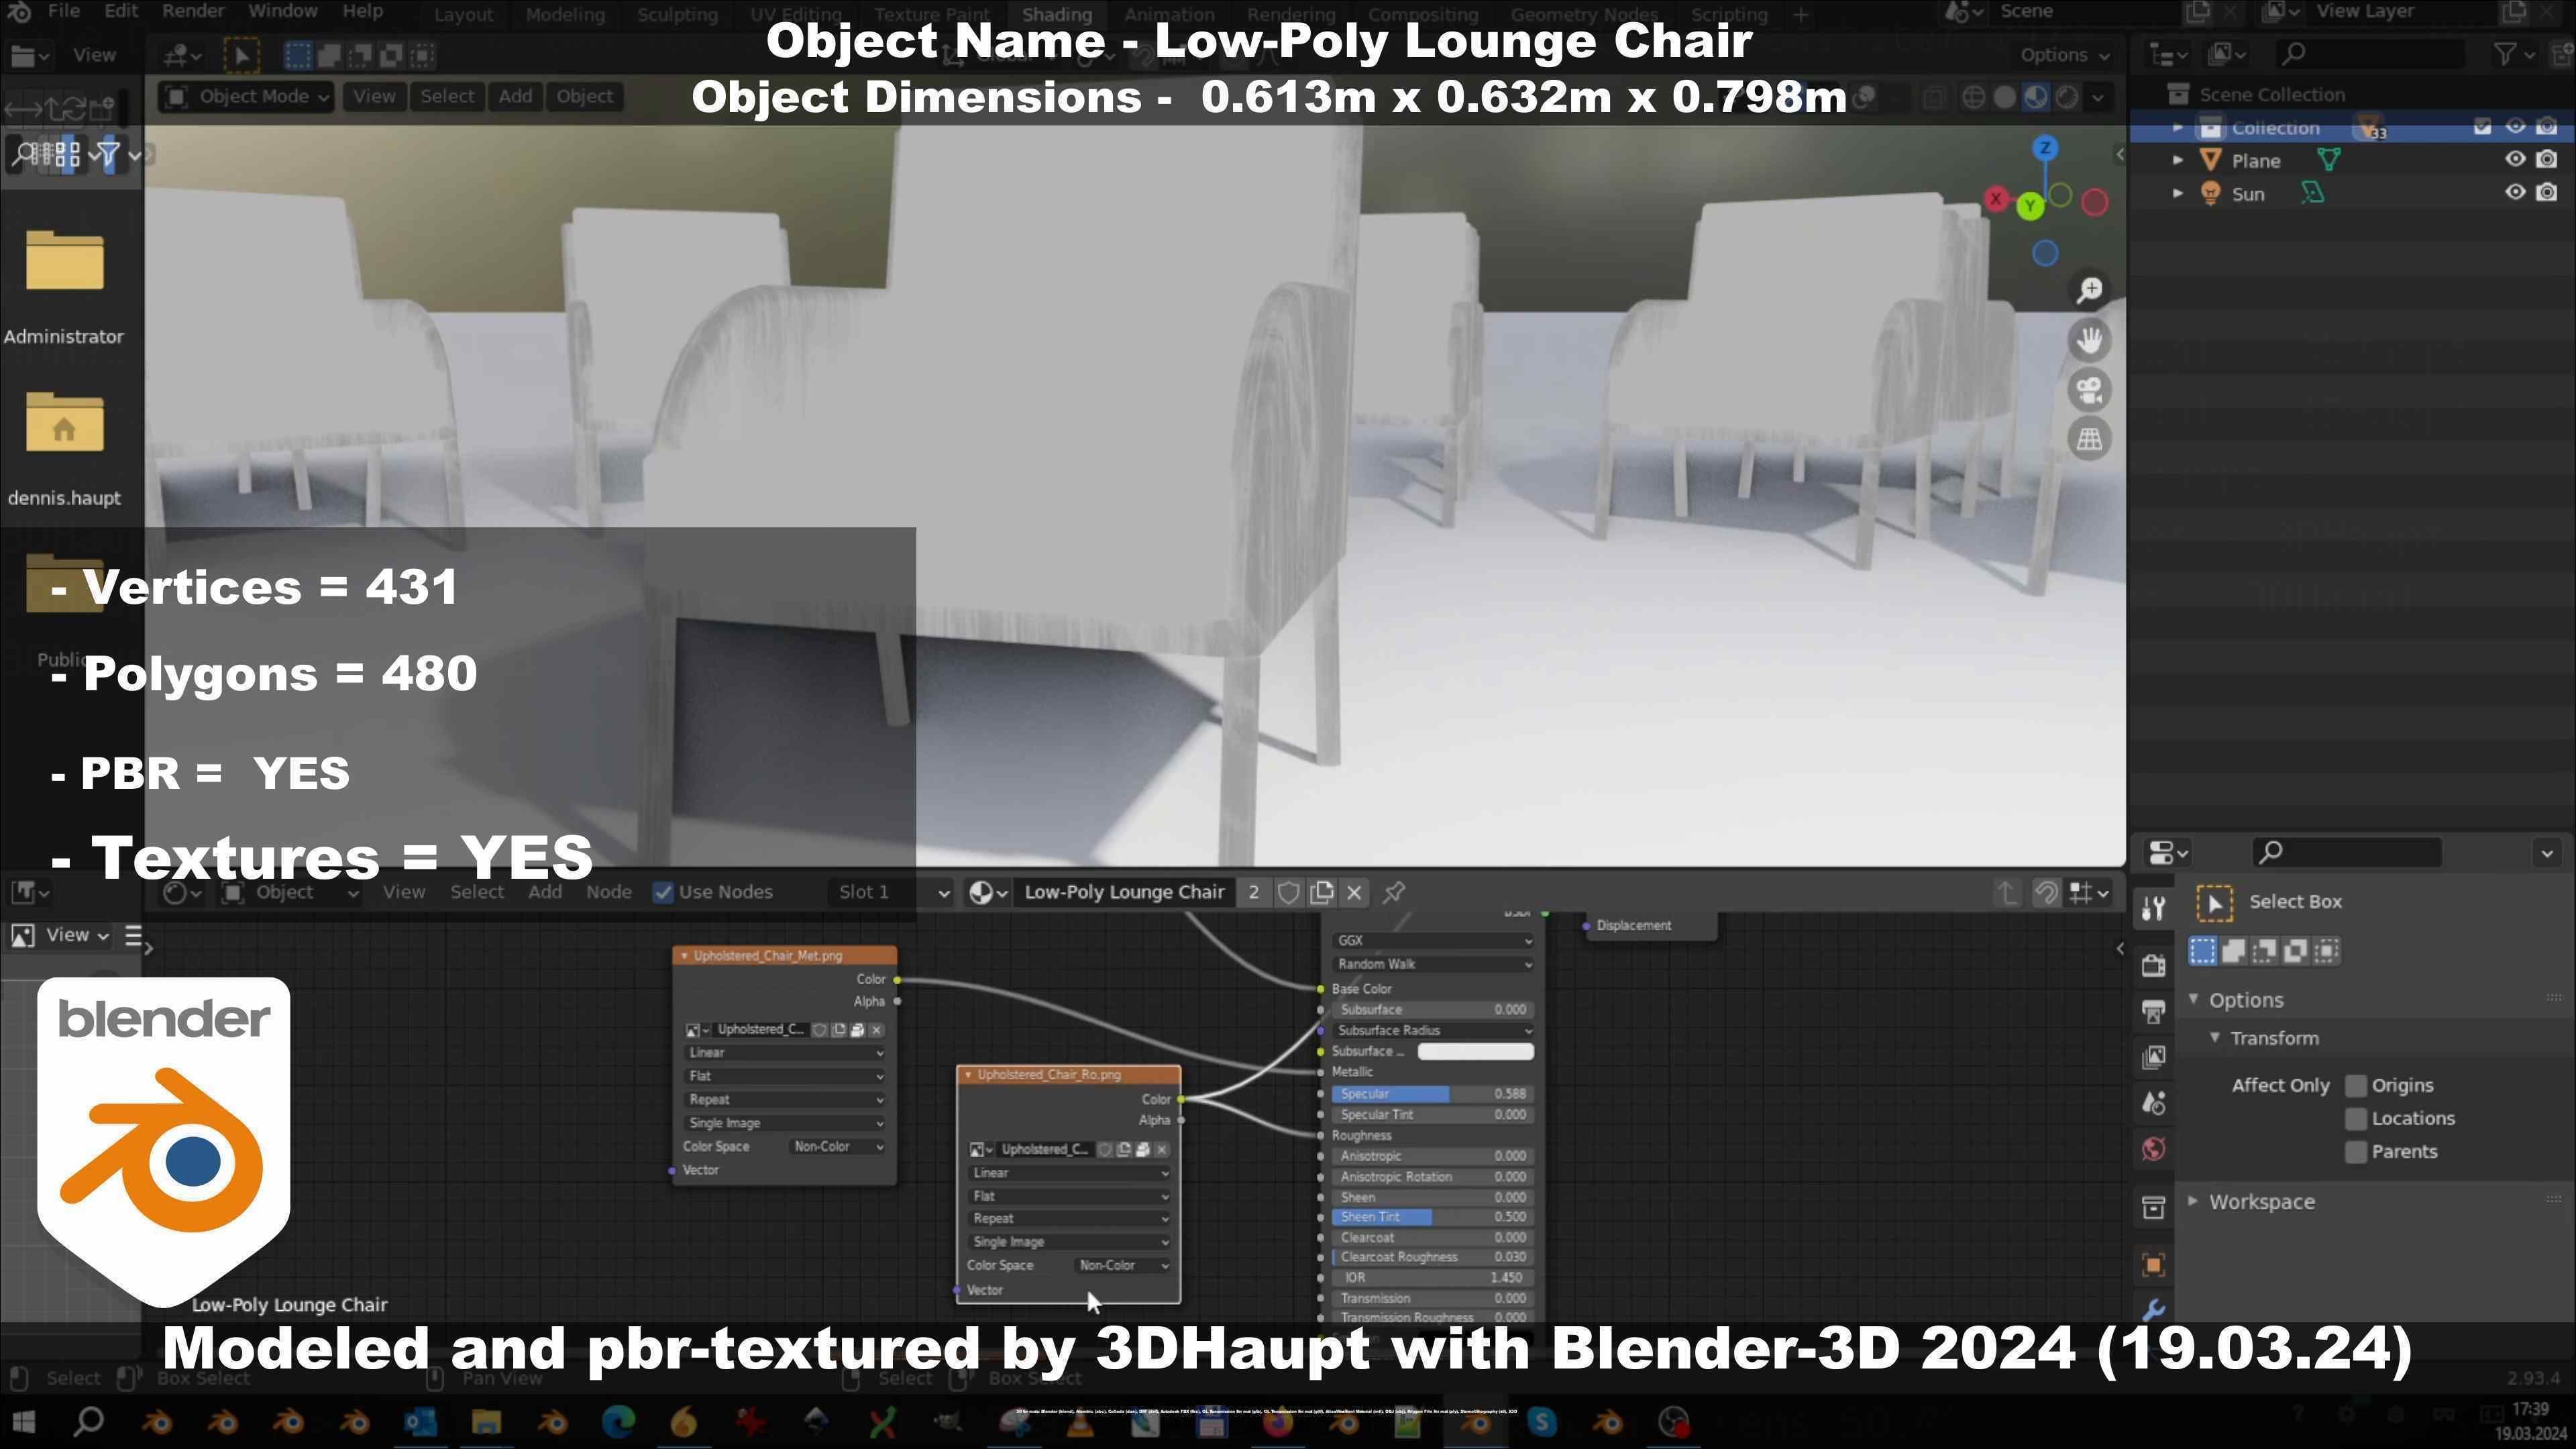Open the Collection properties tab

coord(2153,1207)
